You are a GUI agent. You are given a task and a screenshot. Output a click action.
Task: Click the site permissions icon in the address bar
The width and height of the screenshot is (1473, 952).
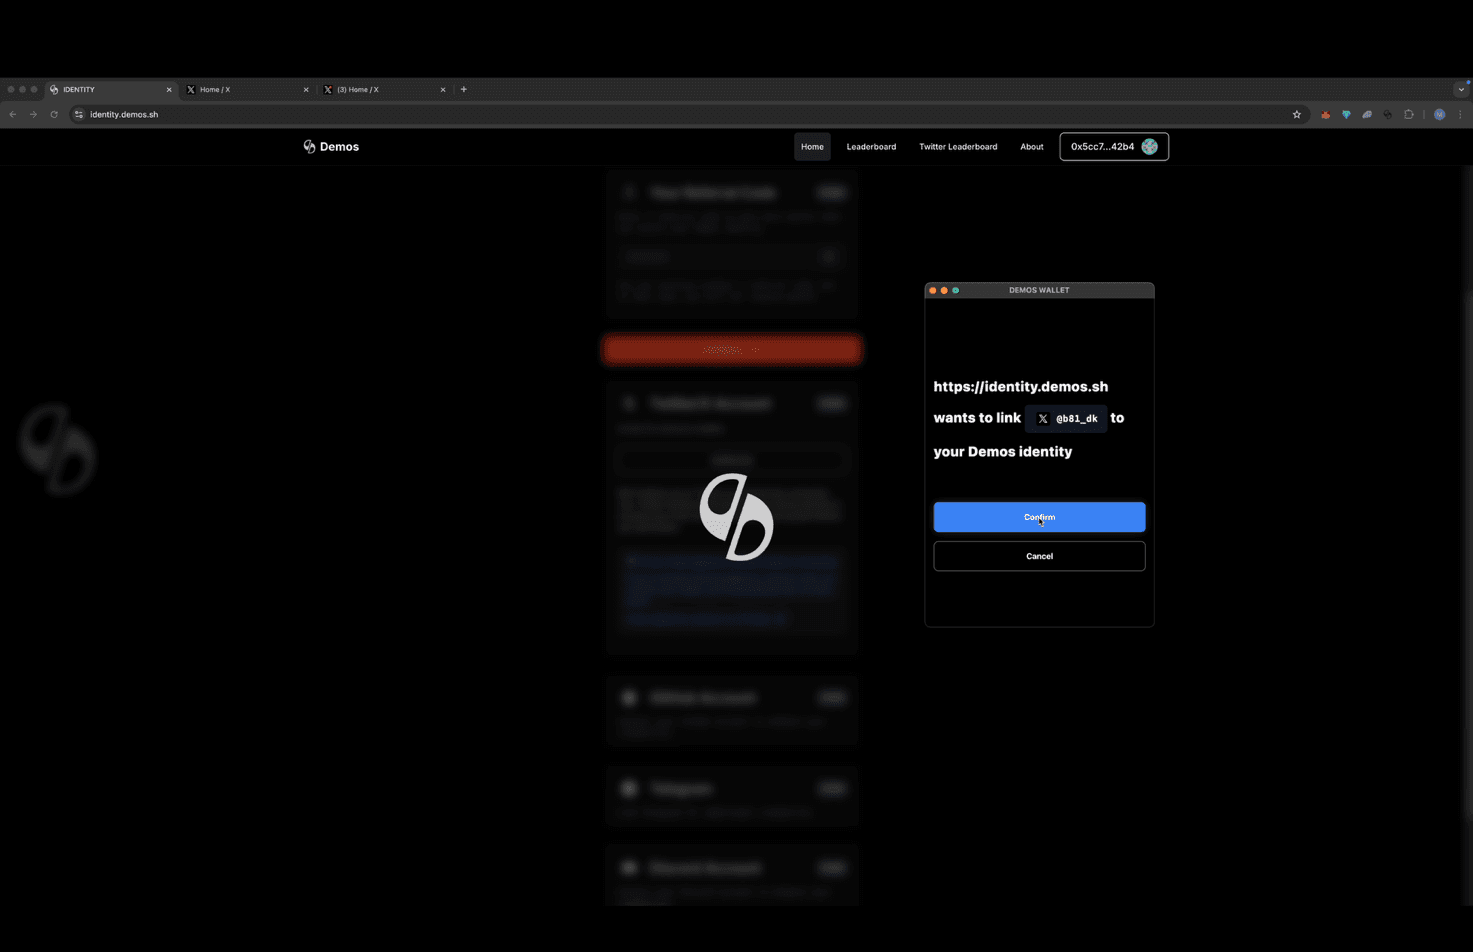pos(78,114)
